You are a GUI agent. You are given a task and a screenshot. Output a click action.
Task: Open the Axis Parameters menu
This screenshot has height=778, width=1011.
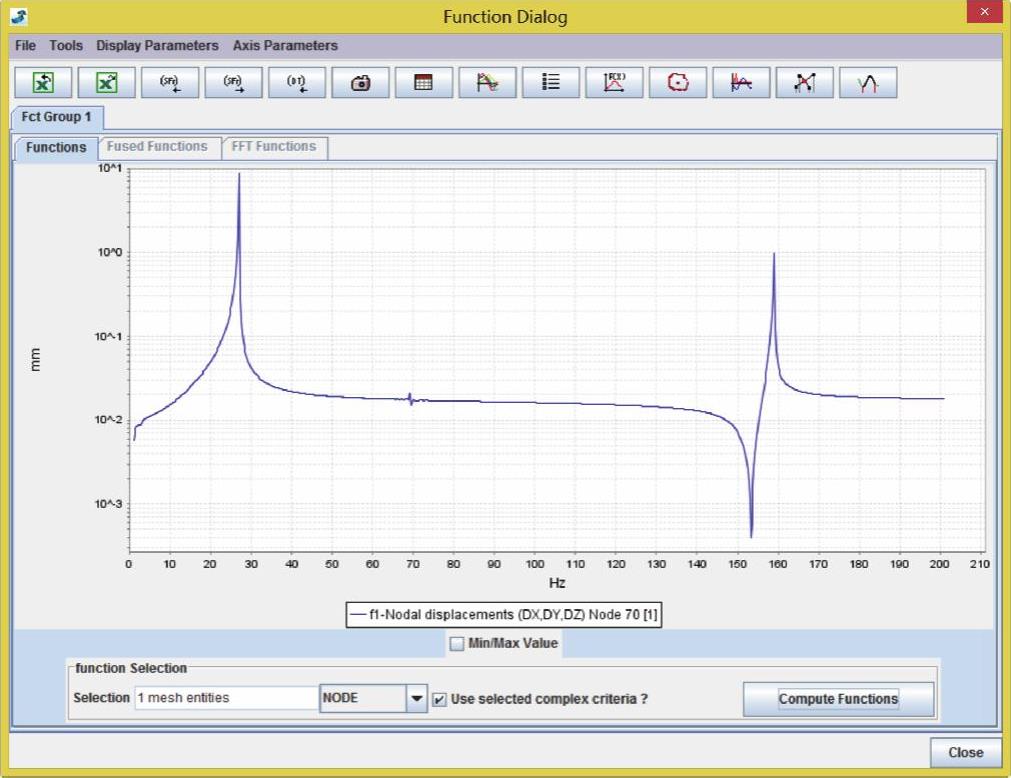[x=285, y=46]
